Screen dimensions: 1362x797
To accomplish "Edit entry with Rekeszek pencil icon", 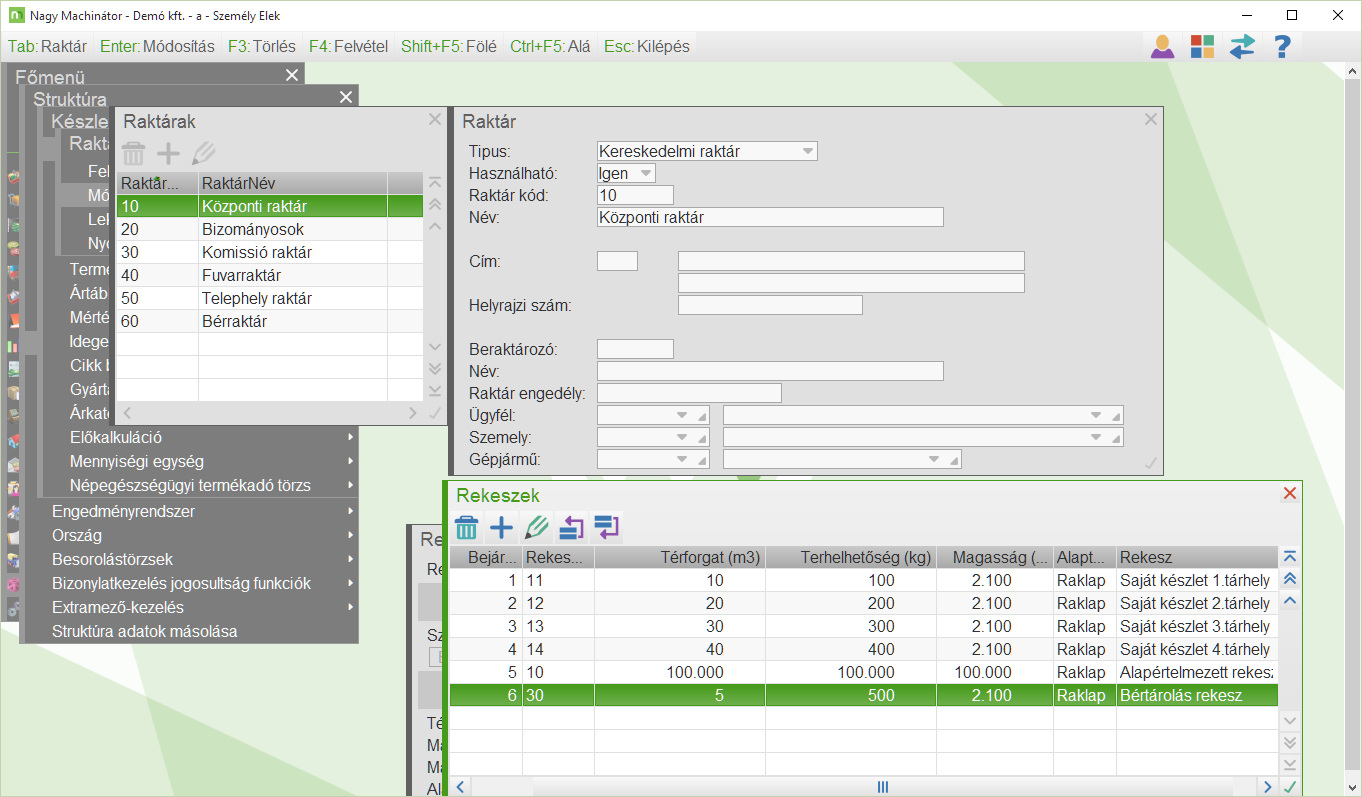I will [x=537, y=527].
